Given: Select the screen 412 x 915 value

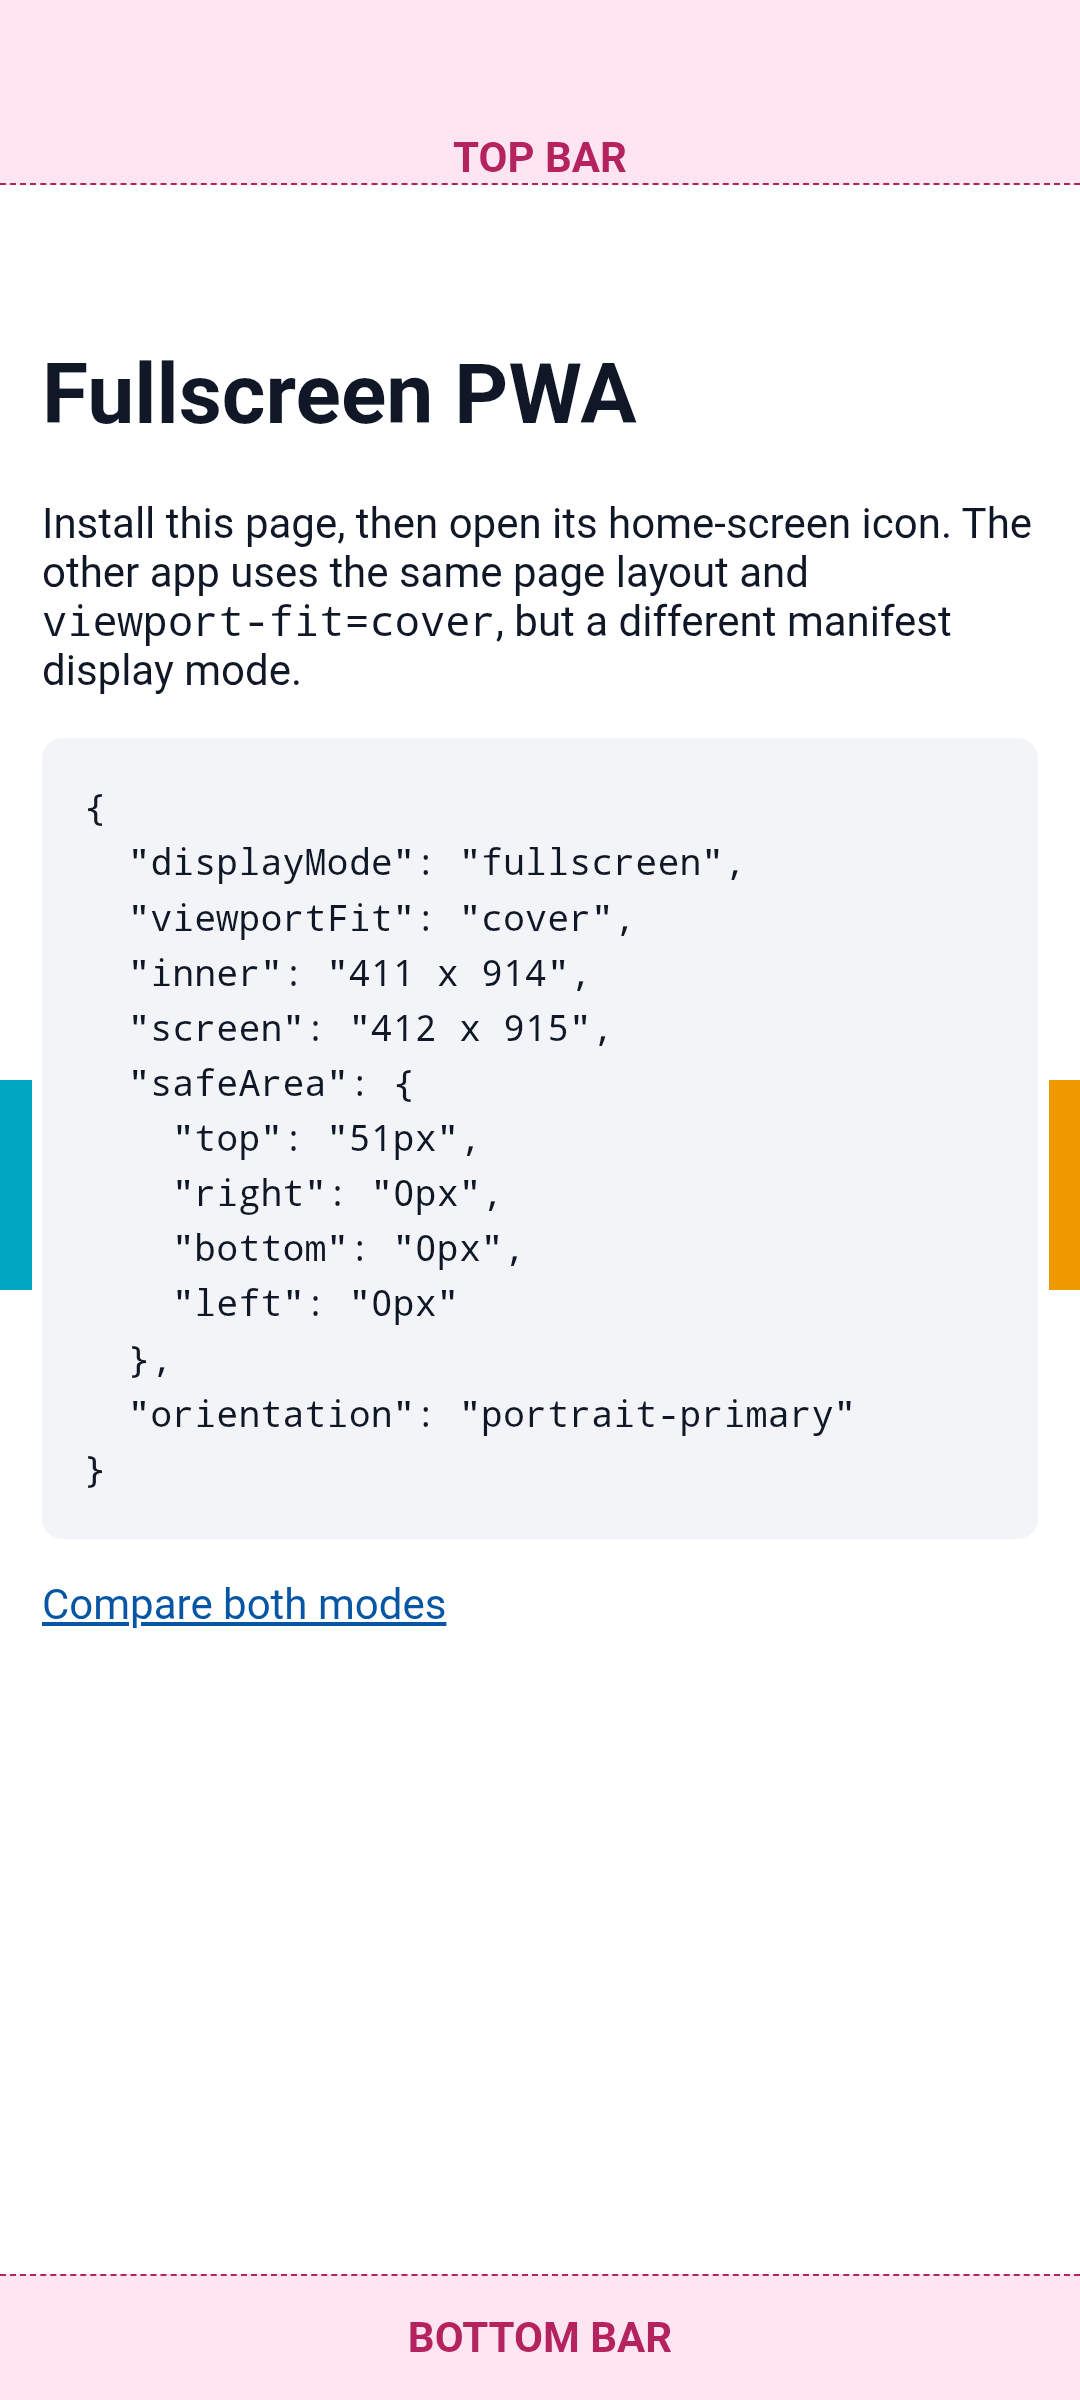Looking at the screenshot, I should [470, 1028].
